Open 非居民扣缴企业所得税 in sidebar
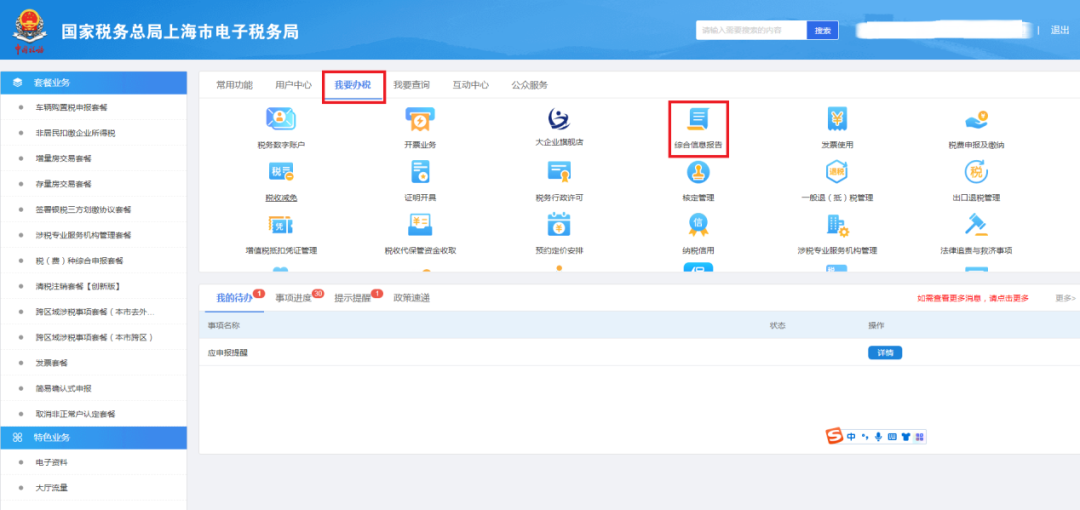The height and width of the screenshot is (510, 1080). [76, 133]
